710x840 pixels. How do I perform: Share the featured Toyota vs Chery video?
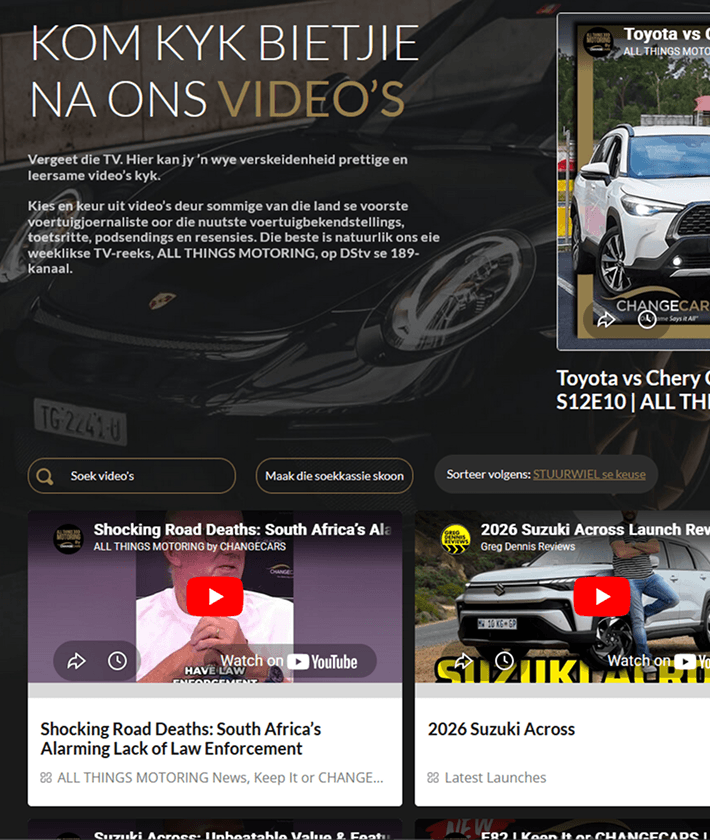pyautogui.click(x=606, y=320)
